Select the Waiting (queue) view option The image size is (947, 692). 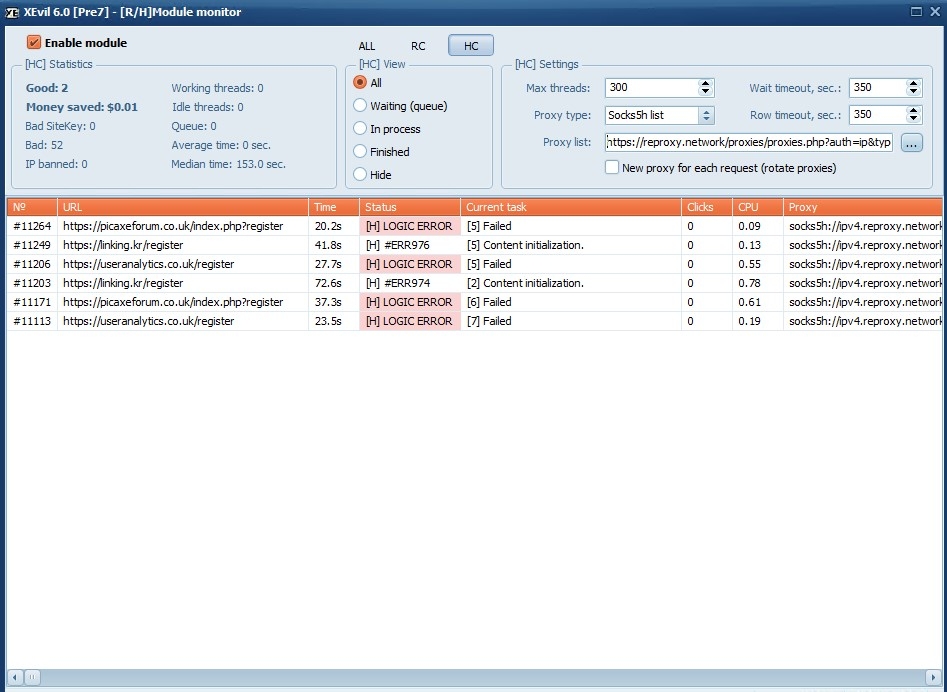tap(361, 106)
